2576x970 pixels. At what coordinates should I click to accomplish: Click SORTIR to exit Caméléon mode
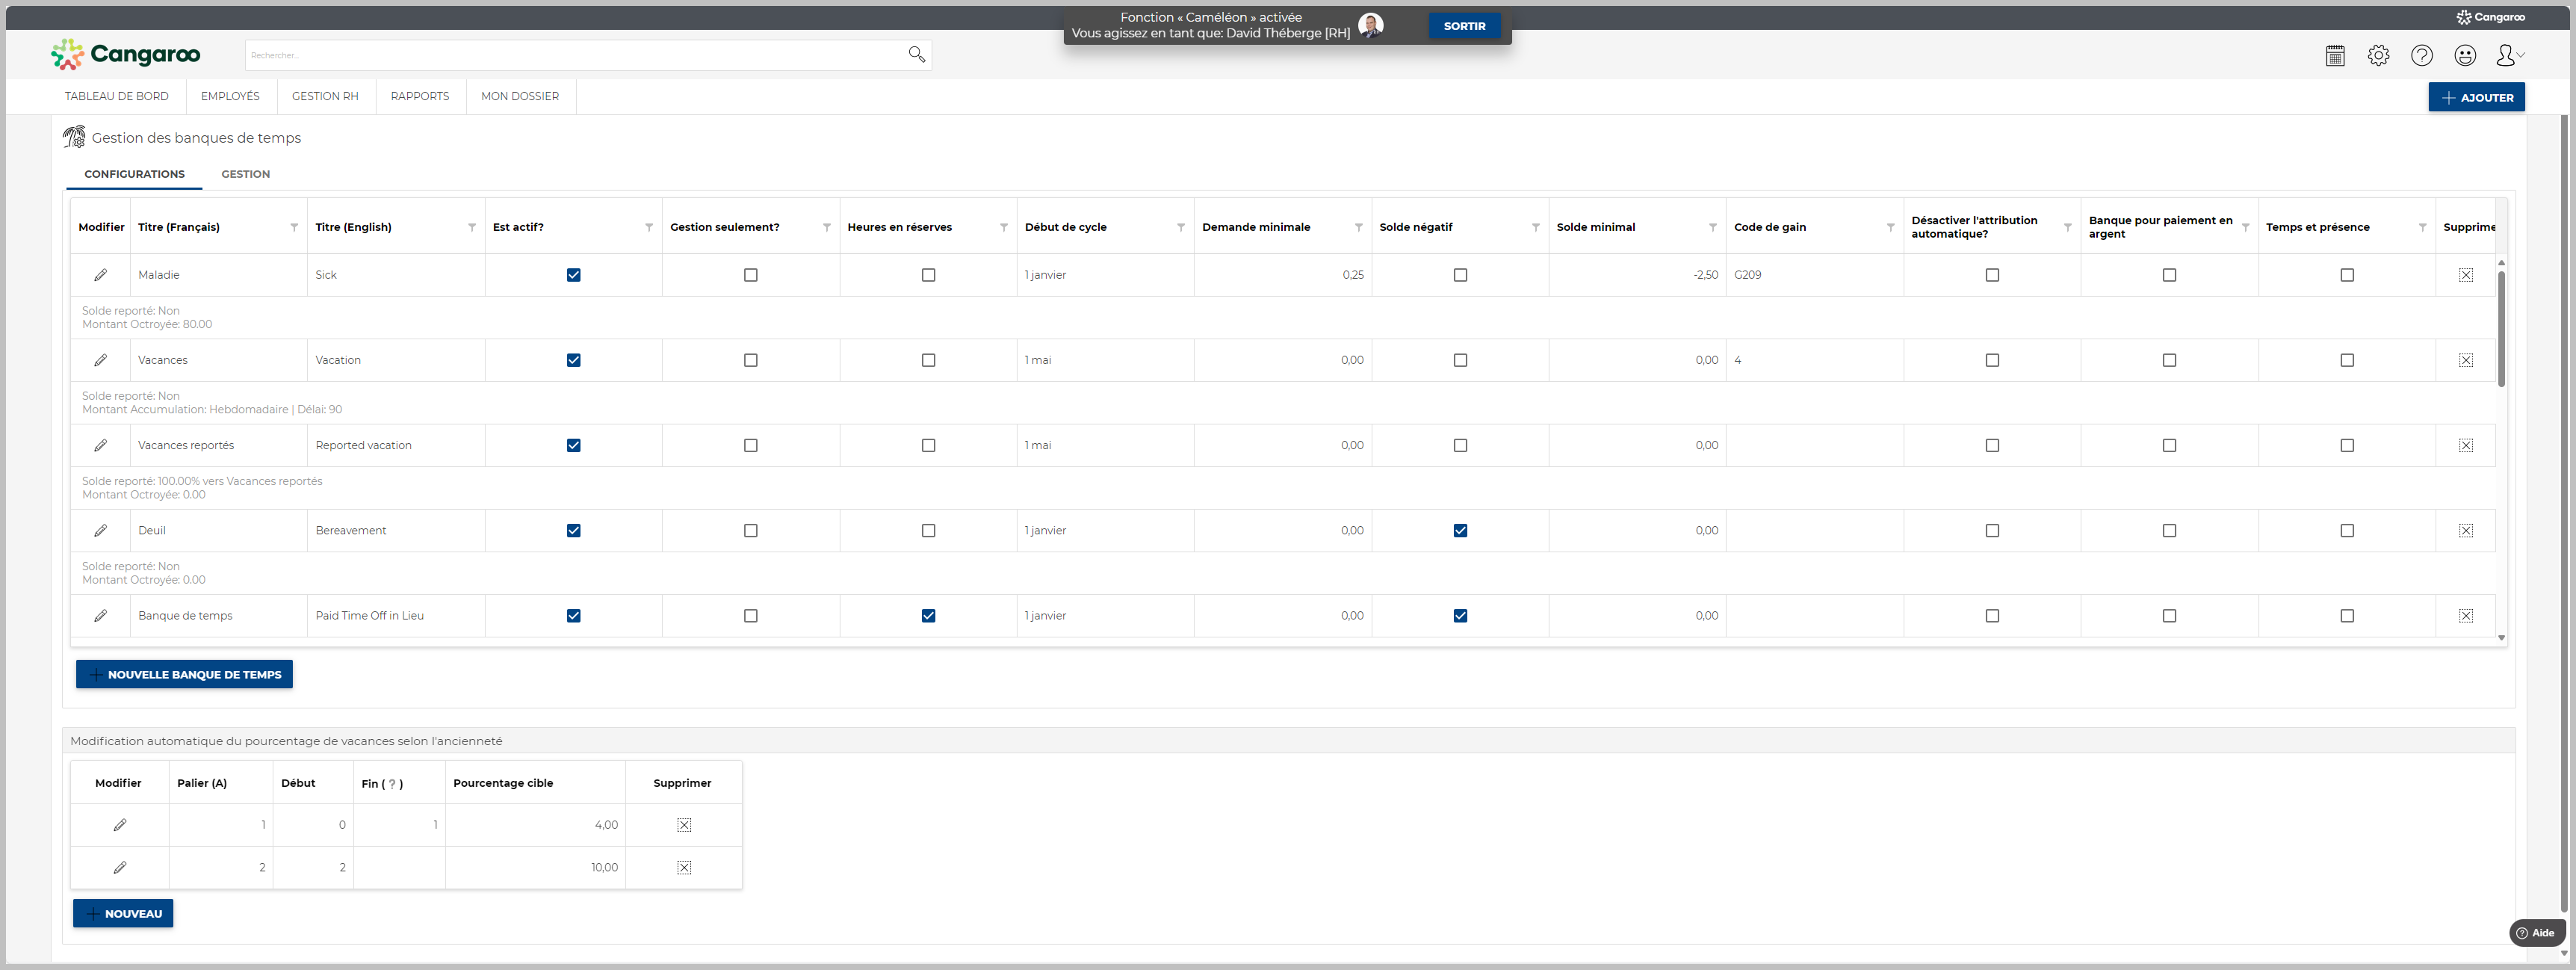[x=1464, y=26]
